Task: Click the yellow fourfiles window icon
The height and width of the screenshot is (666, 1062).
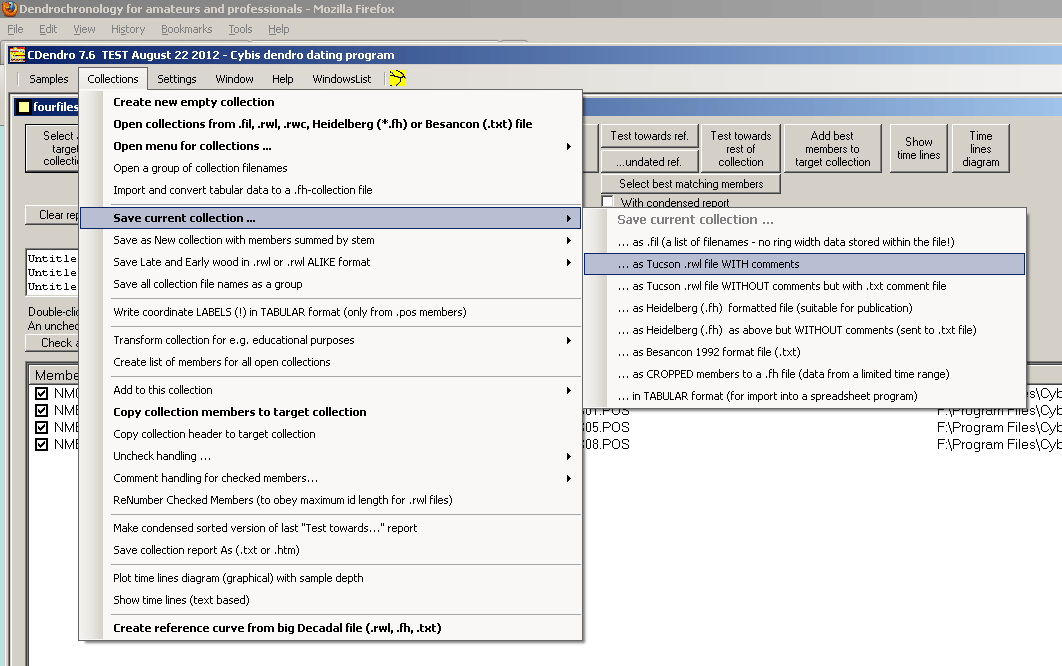Action: pyautogui.click(x=24, y=107)
